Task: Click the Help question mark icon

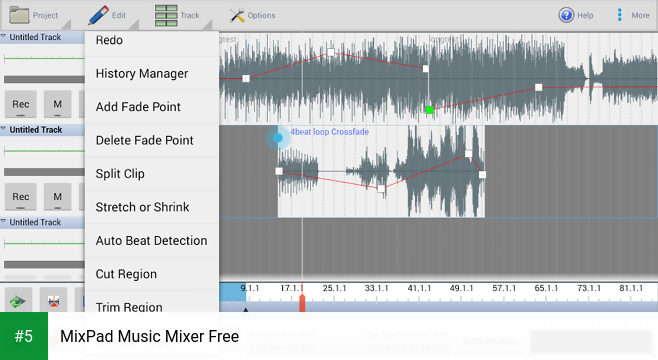Action: pyautogui.click(x=566, y=16)
